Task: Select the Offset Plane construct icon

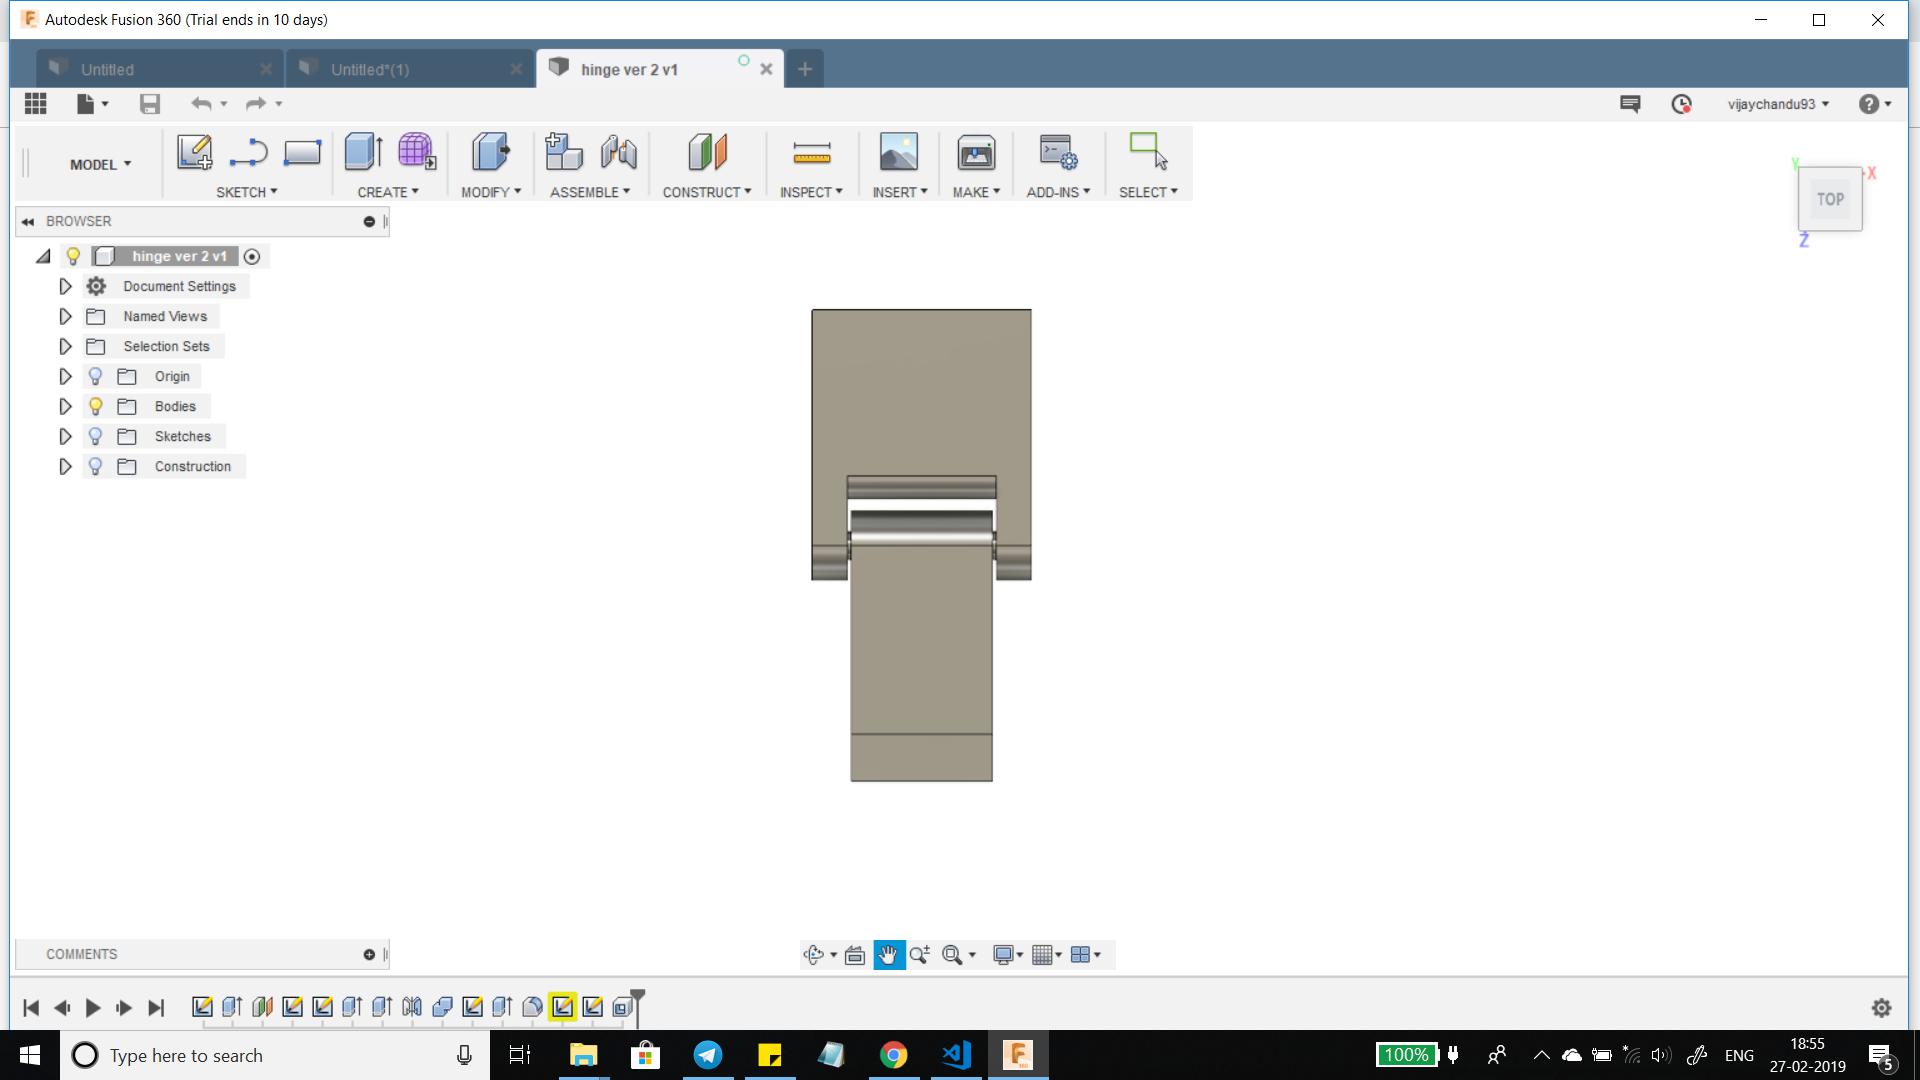Action: coord(707,152)
